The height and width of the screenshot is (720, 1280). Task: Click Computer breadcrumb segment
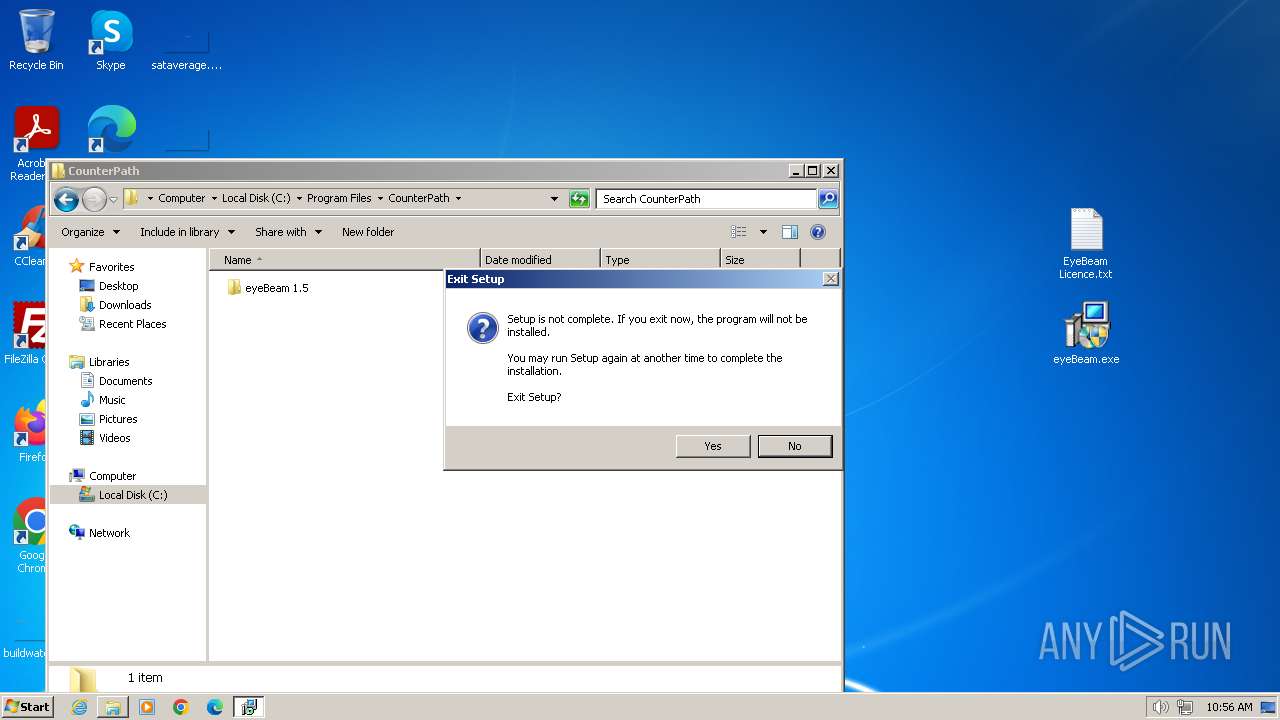coord(181,199)
